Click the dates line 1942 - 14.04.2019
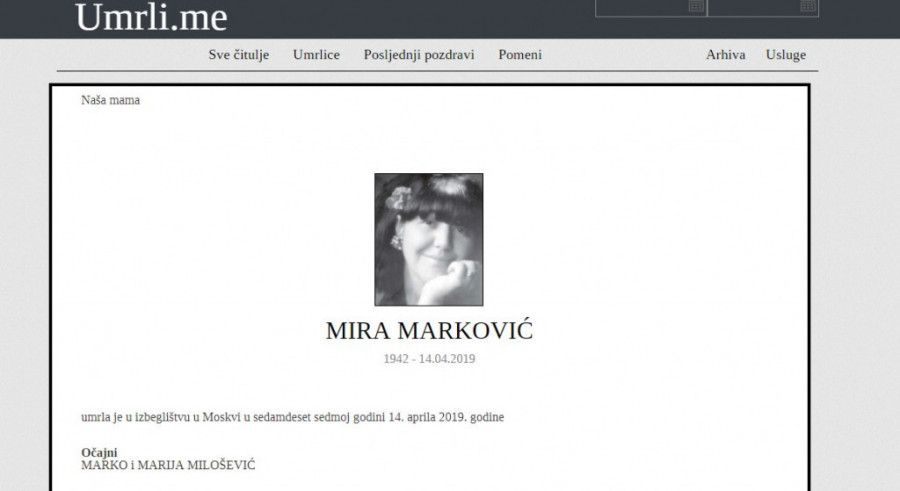This screenshot has height=491, width=900. click(429, 358)
